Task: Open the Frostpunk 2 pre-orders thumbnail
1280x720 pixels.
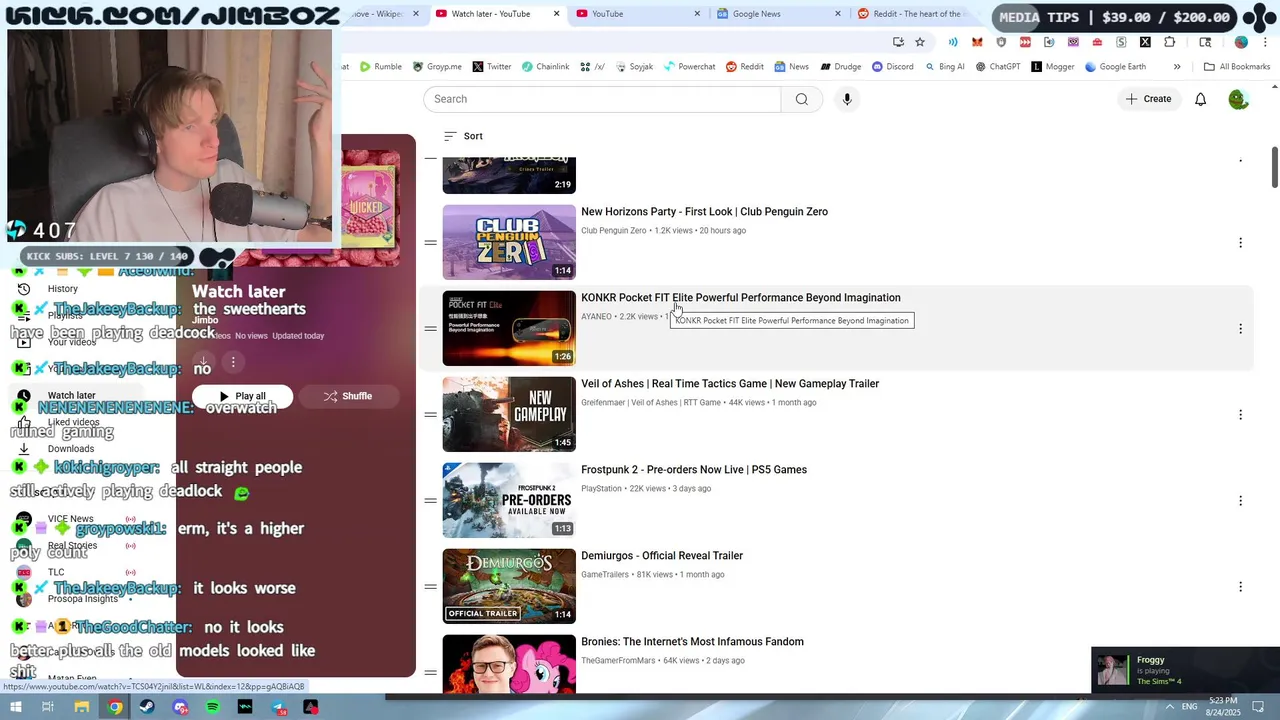Action: click(509, 500)
